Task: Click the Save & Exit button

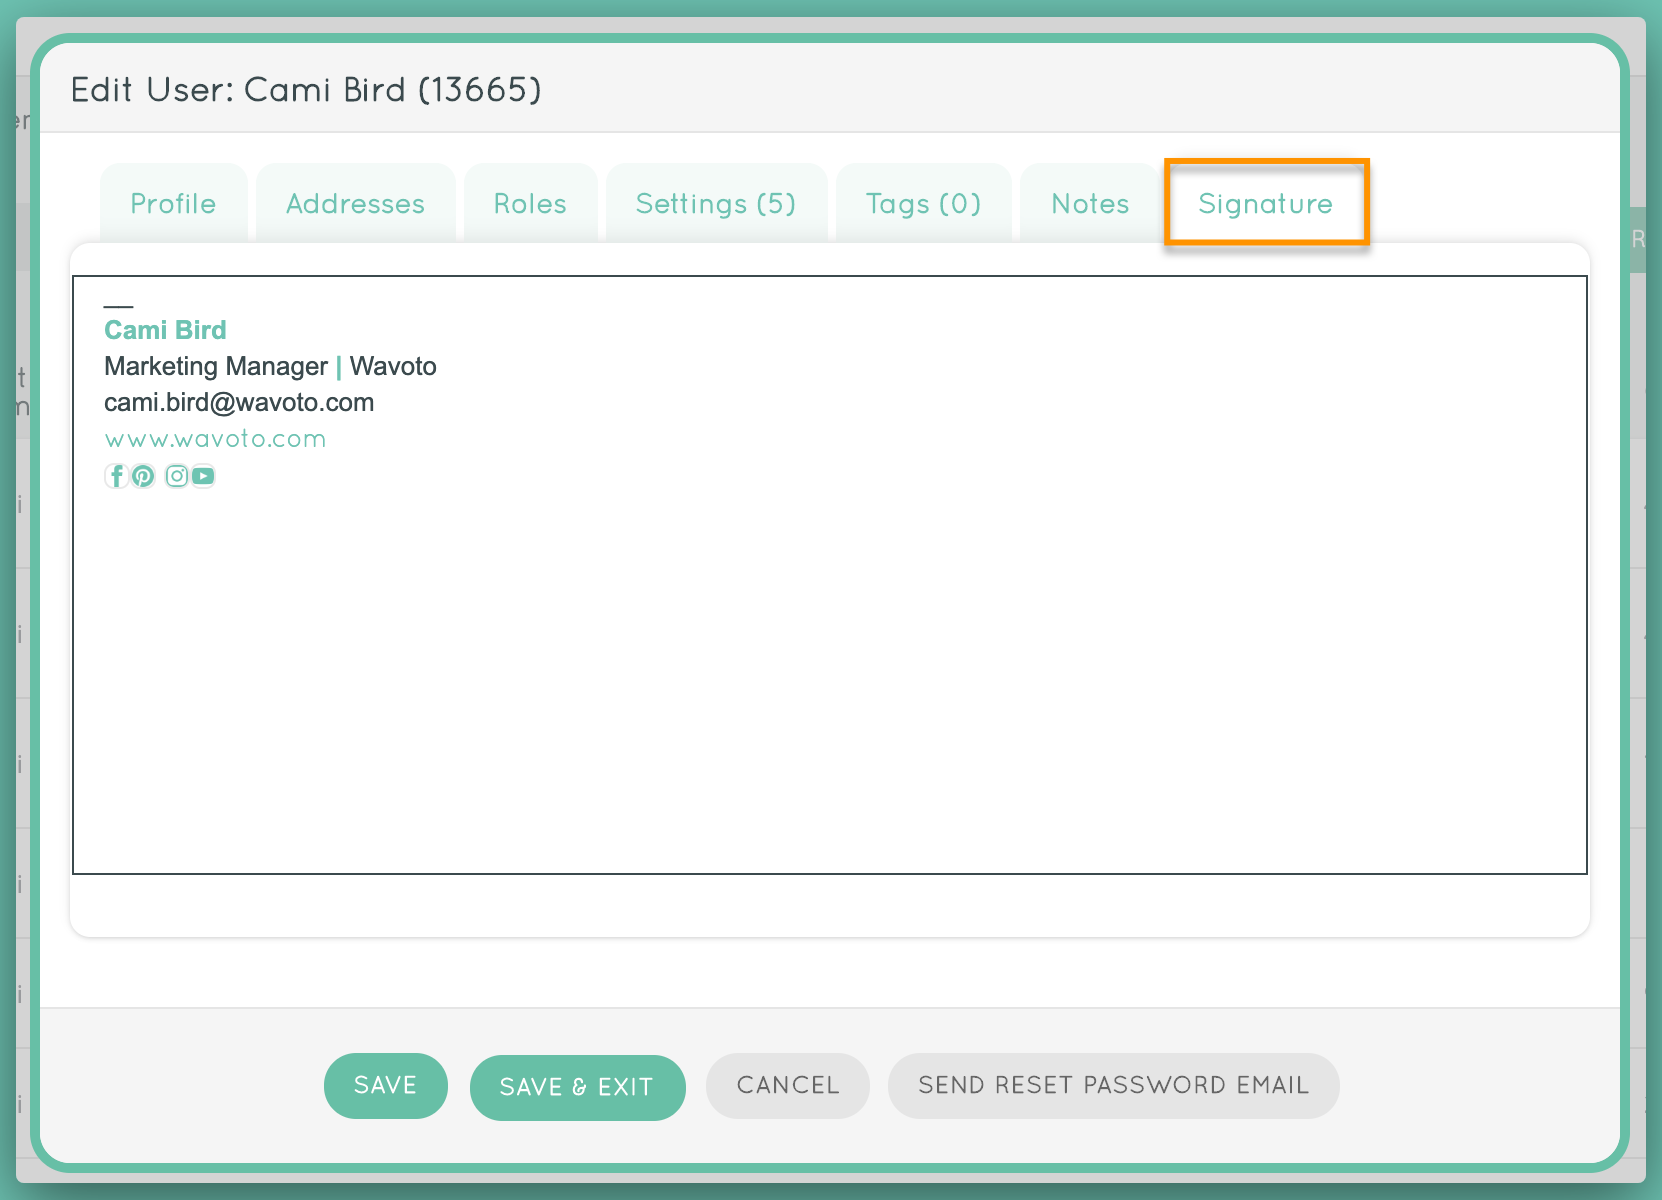Action: click(577, 1087)
